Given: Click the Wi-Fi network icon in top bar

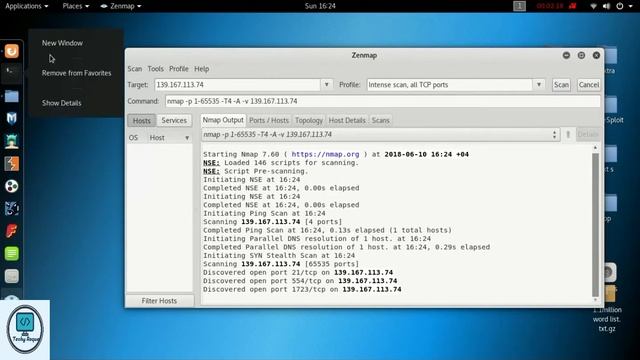Looking at the screenshot, I should [593, 6].
